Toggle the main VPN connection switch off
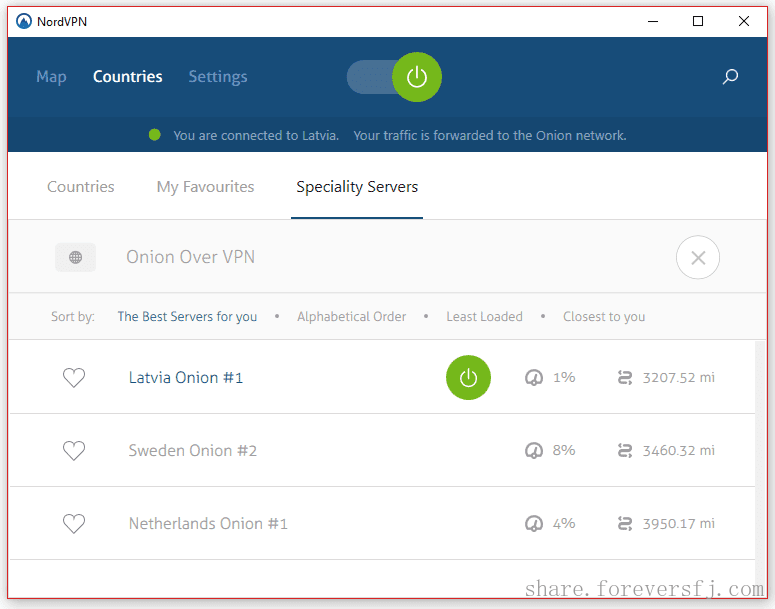The height and width of the screenshot is (609, 775). click(394, 77)
